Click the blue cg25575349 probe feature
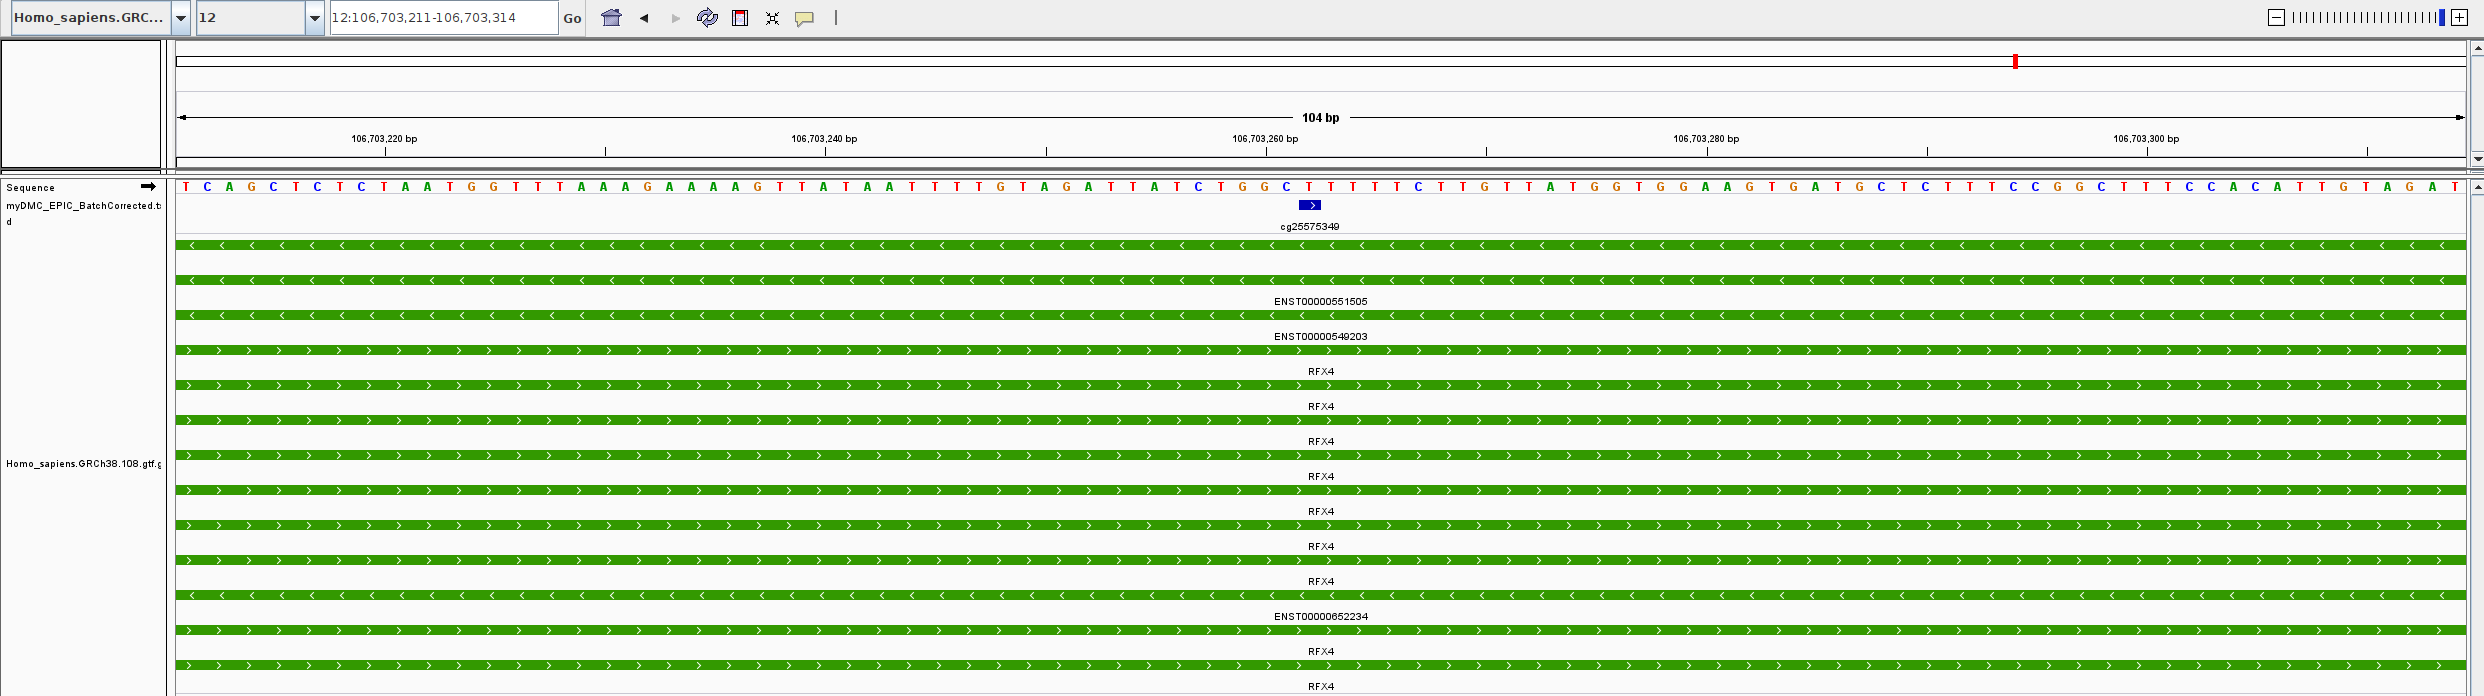 1310,205
